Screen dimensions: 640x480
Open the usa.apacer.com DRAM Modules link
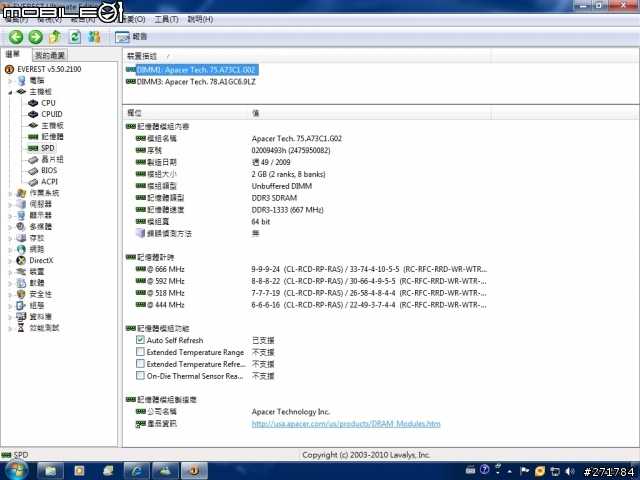tap(346, 424)
